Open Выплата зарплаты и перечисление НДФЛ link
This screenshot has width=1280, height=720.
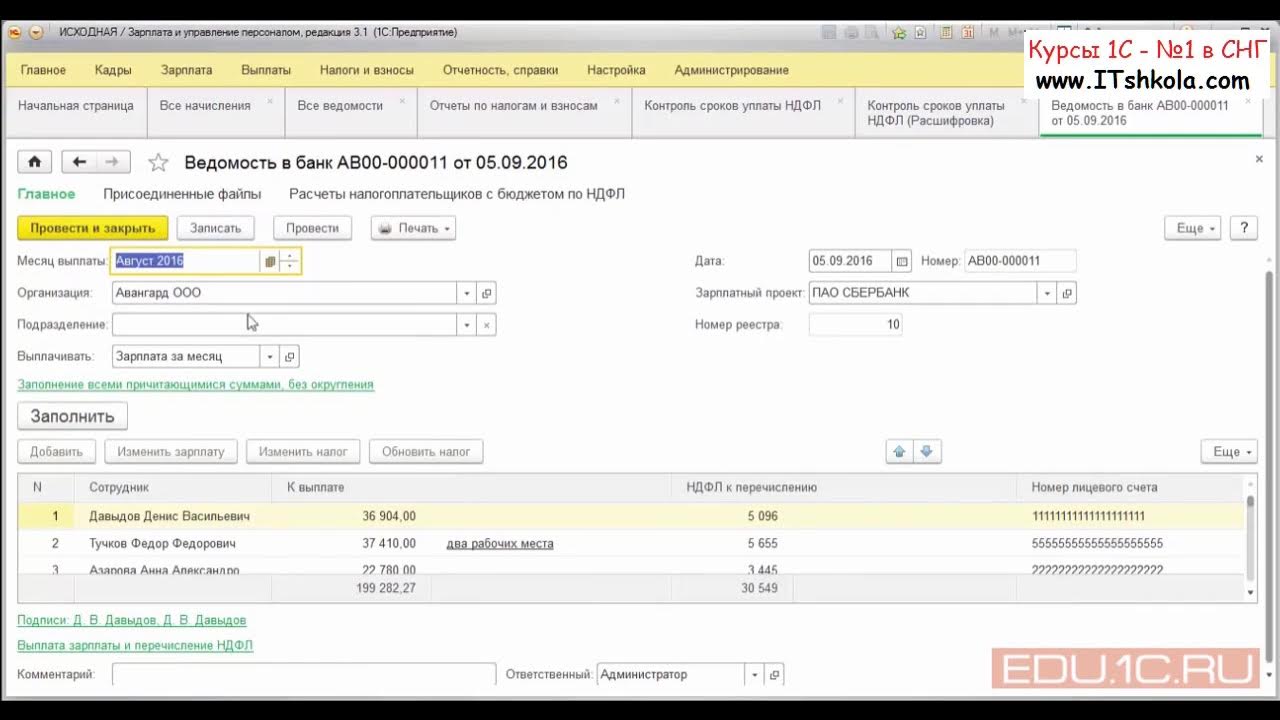tap(135, 646)
